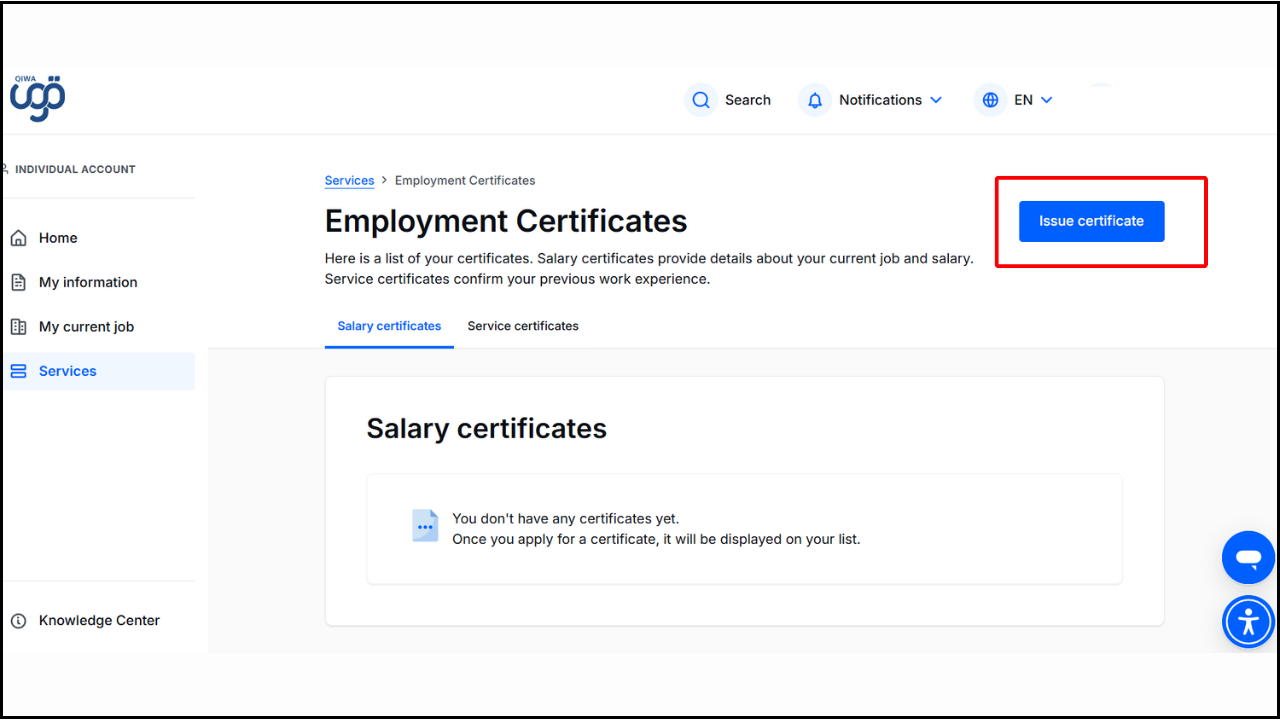The height and width of the screenshot is (720, 1280).
Task: Click the notifications bell icon
Action: 815,100
